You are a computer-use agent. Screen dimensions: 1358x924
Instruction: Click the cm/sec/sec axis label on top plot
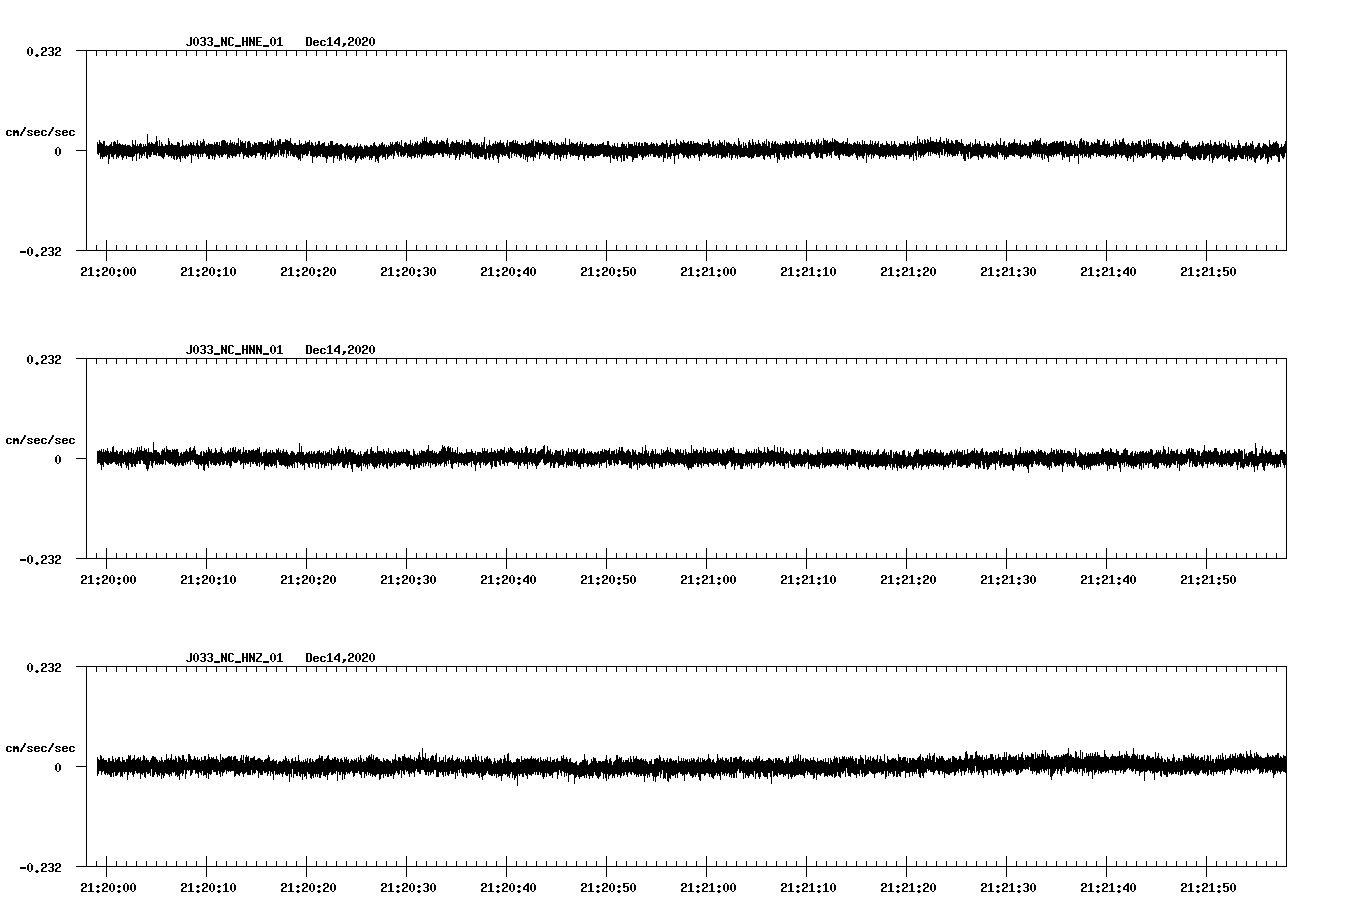coord(41,131)
